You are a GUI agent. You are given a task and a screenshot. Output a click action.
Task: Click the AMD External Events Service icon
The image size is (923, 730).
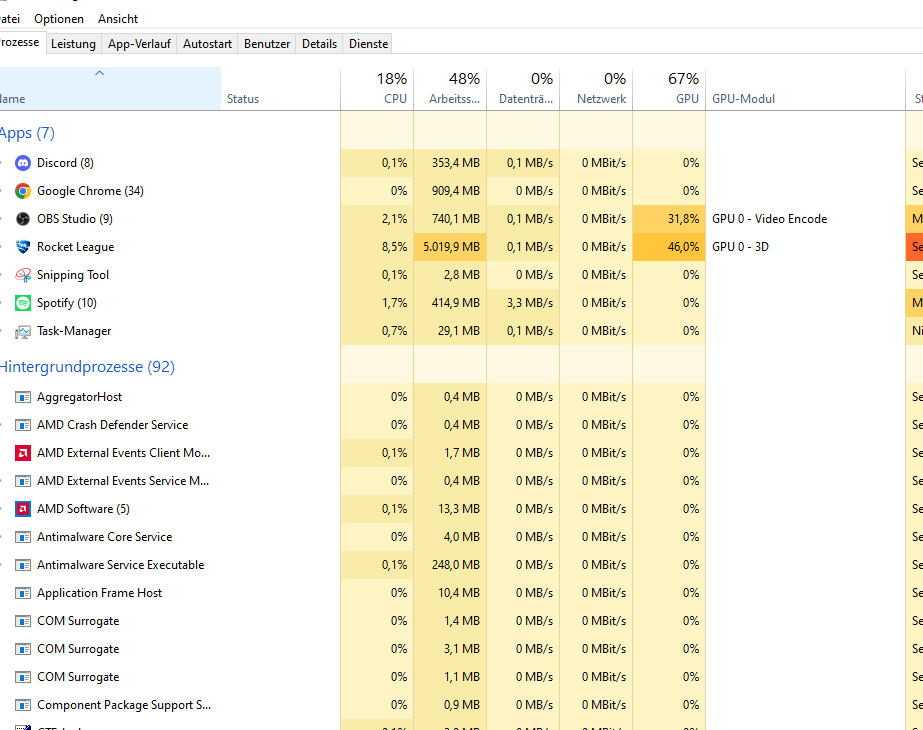[23, 481]
